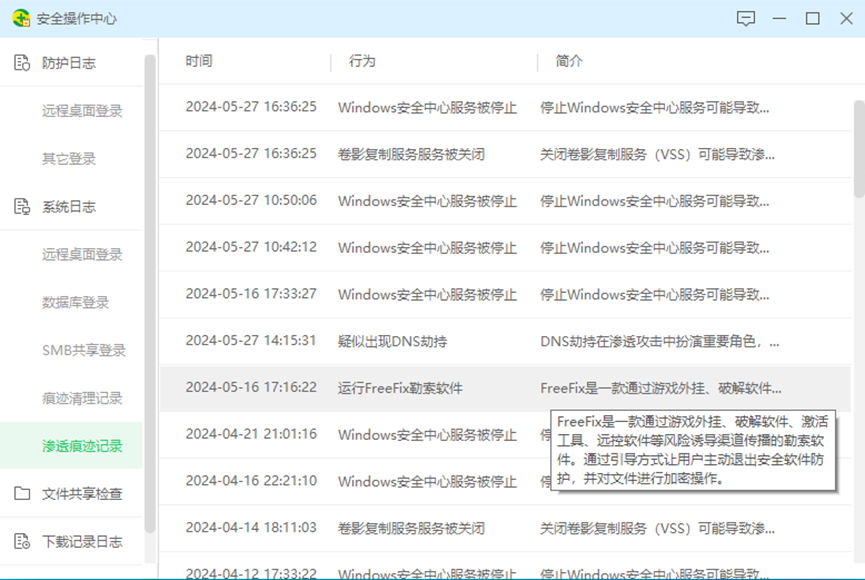Select the row timestamped 2024-04-21 21:01:16
The height and width of the screenshot is (580, 865).
coord(505,434)
